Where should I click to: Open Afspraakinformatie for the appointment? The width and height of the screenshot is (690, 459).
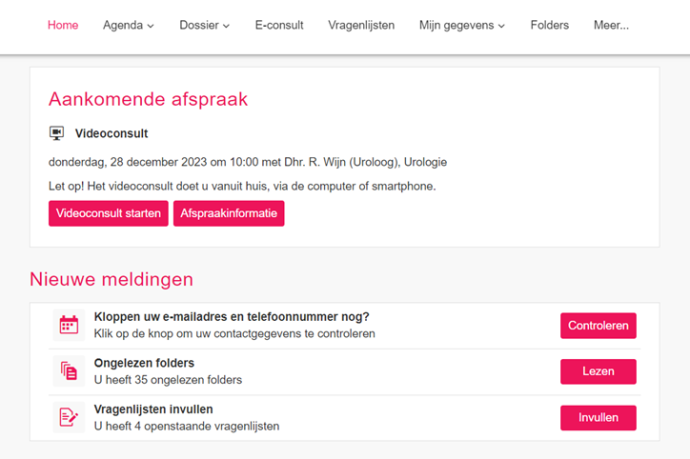(x=229, y=213)
